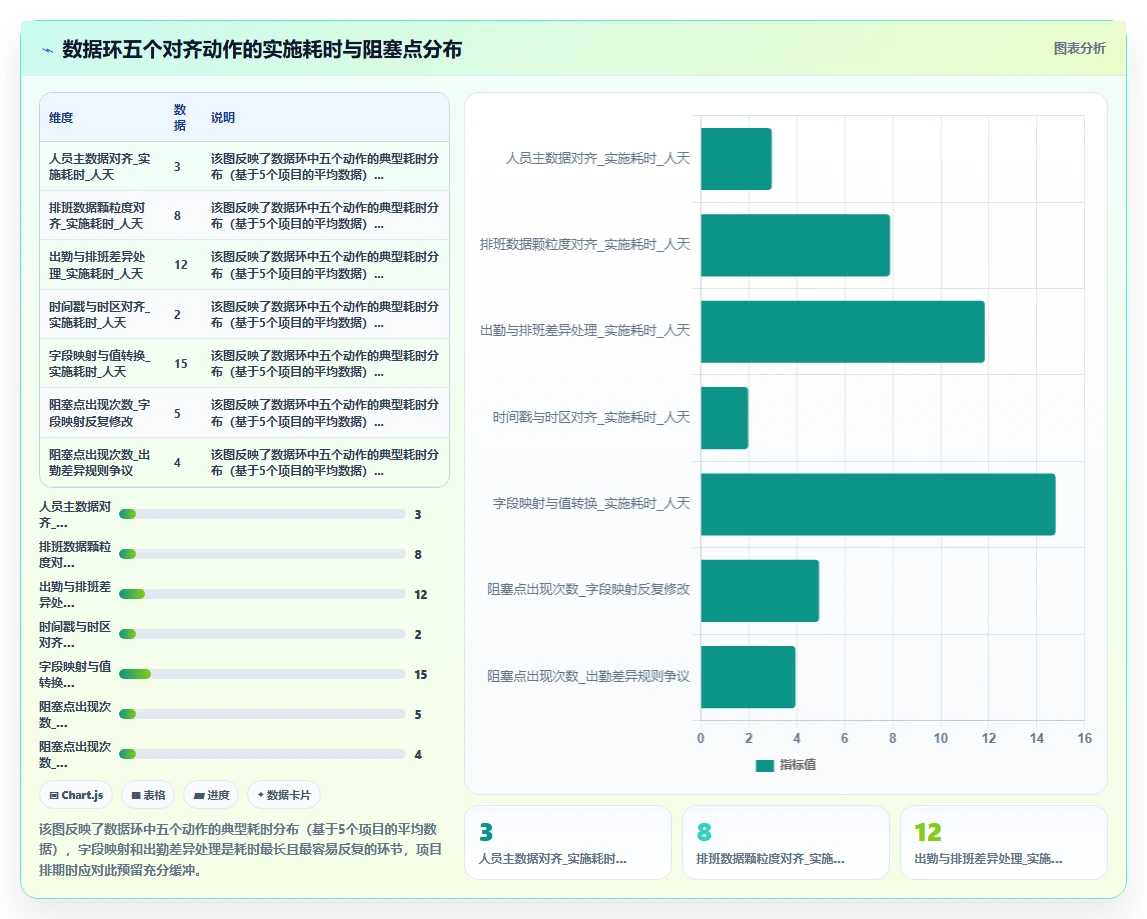Select the 数据卡片 tag chip
The width and height of the screenshot is (1147, 919).
pyautogui.click(x=284, y=795)
